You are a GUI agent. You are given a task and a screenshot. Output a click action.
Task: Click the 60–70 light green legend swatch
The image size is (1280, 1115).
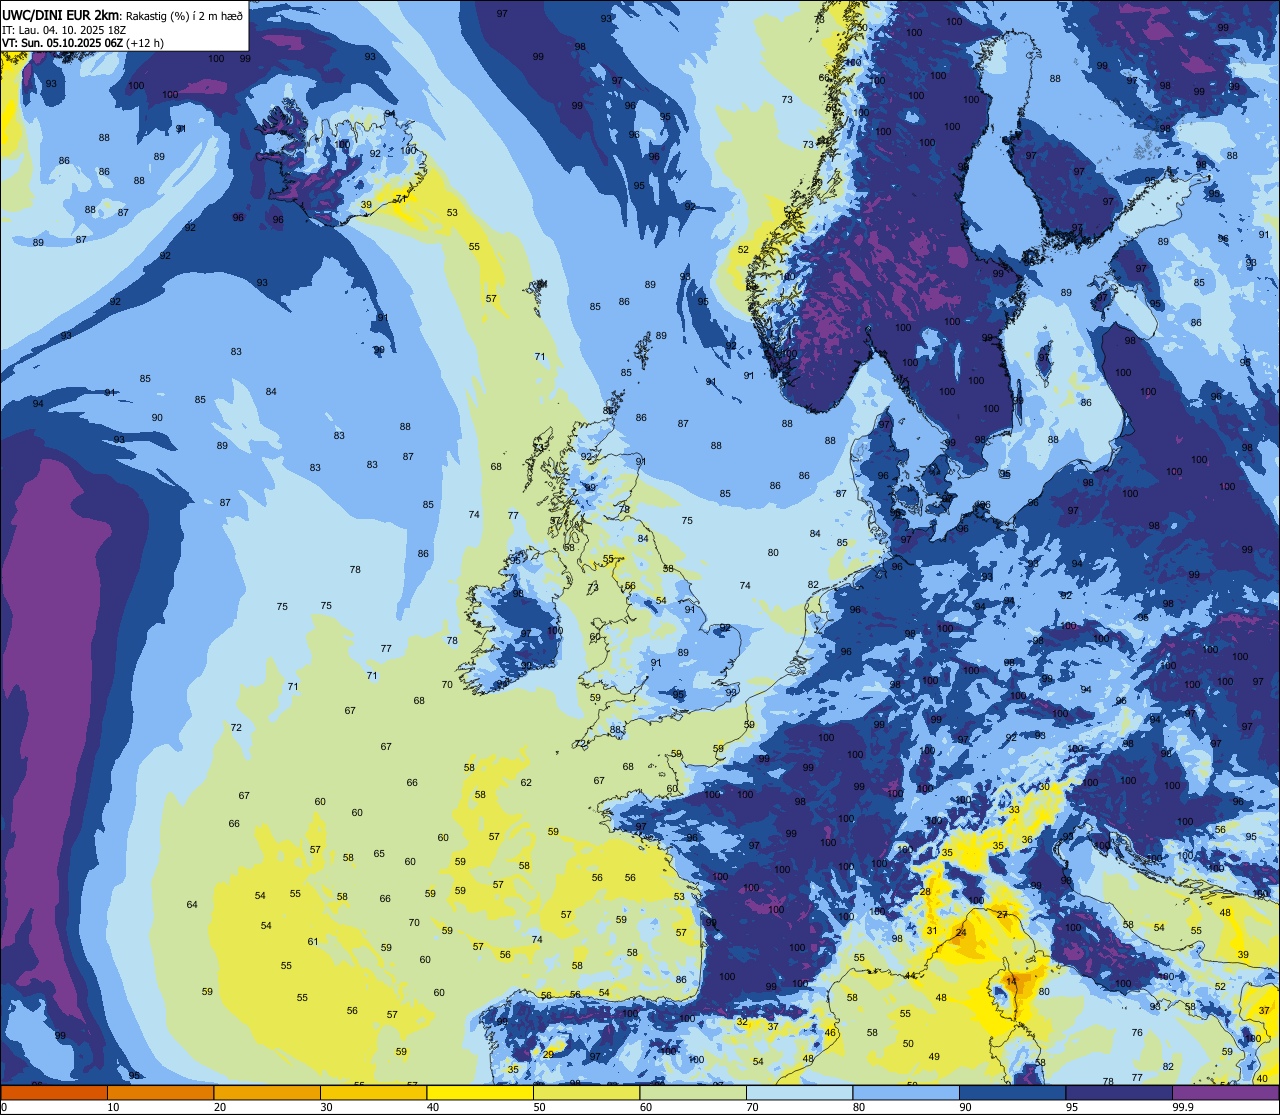(x=693, y=1092)
